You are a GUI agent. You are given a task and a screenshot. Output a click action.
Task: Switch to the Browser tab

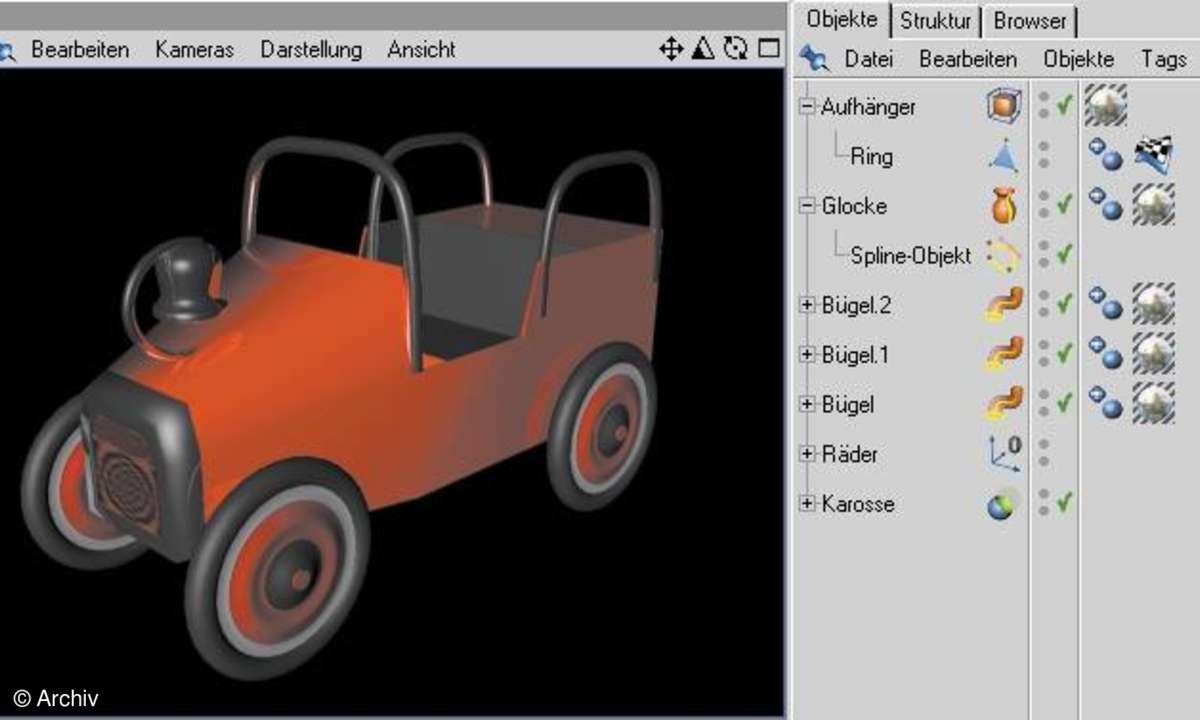[x=1030, y=21]
